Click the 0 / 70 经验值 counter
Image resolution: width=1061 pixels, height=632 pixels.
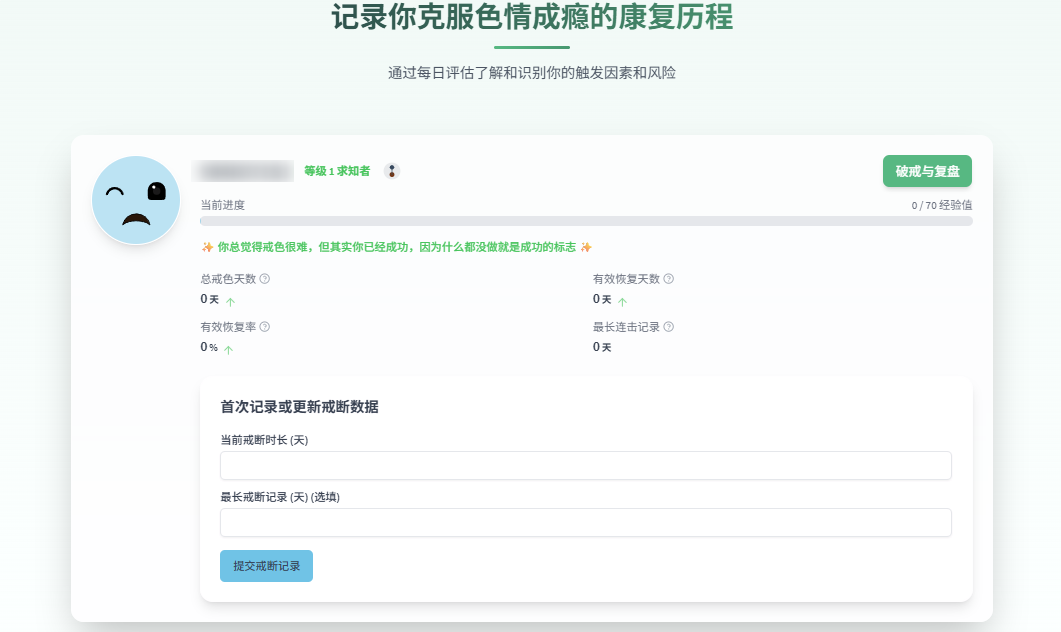pos(941,205)
